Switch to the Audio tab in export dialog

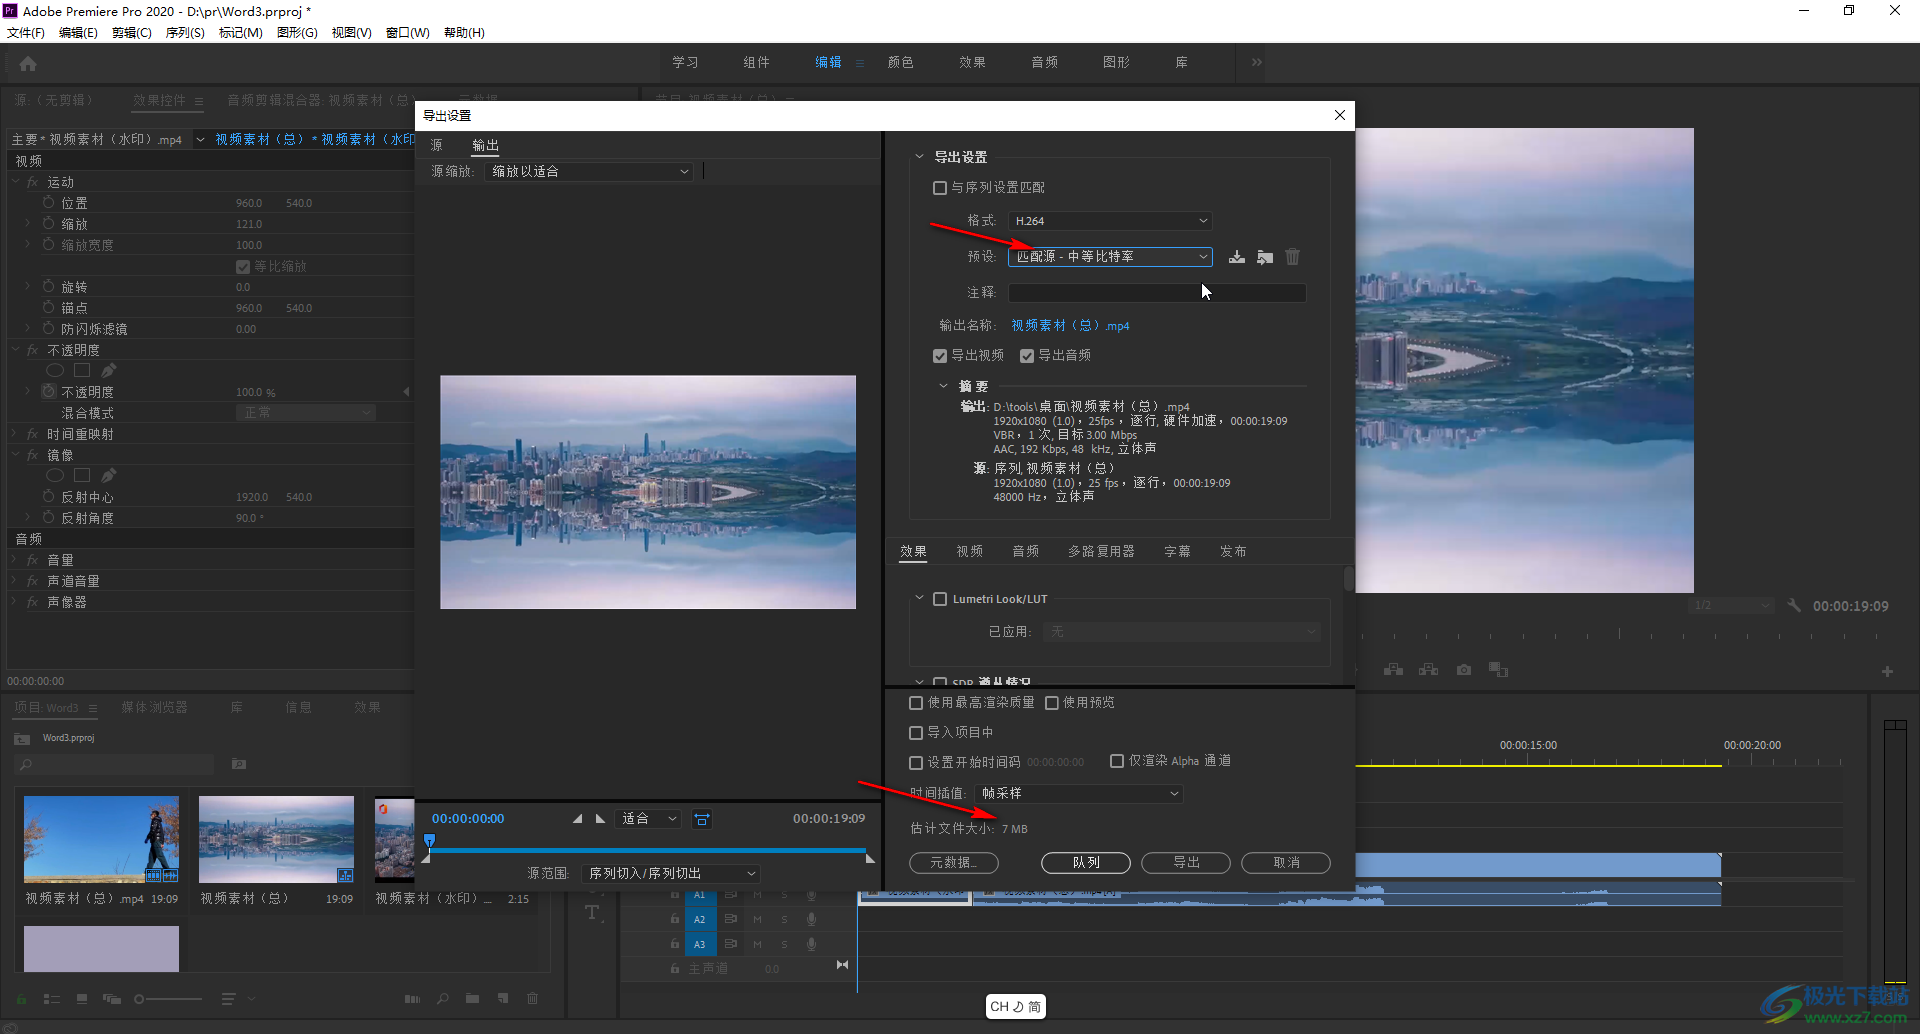(1025, 552)
